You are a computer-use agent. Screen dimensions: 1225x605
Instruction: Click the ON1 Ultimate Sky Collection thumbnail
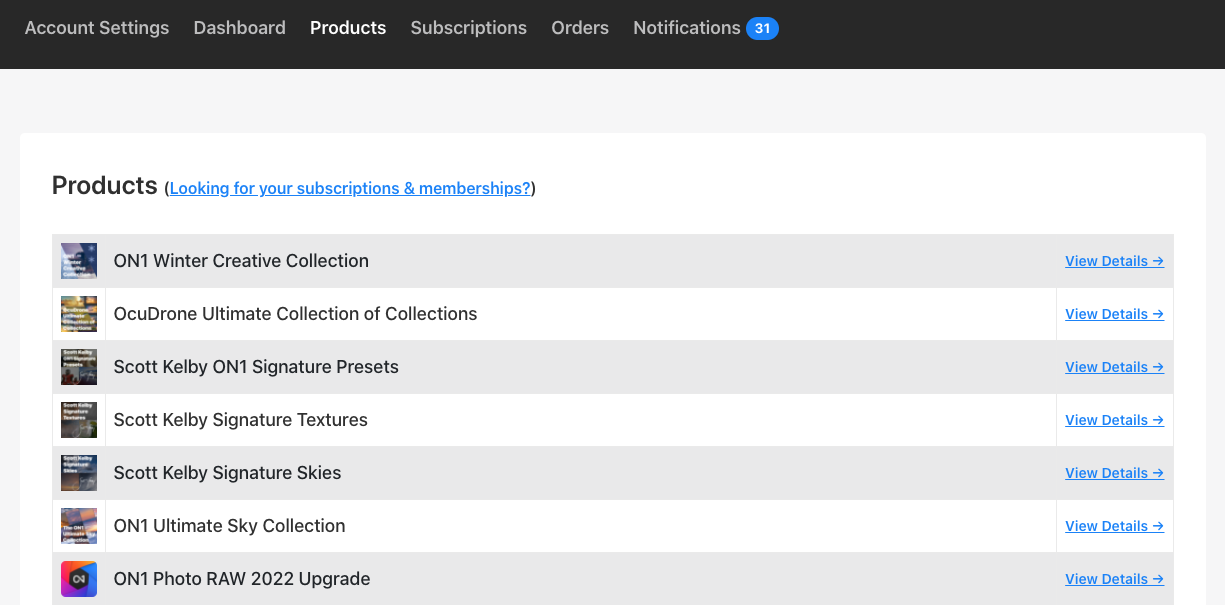pyautogui.click(x=79, y=526)
